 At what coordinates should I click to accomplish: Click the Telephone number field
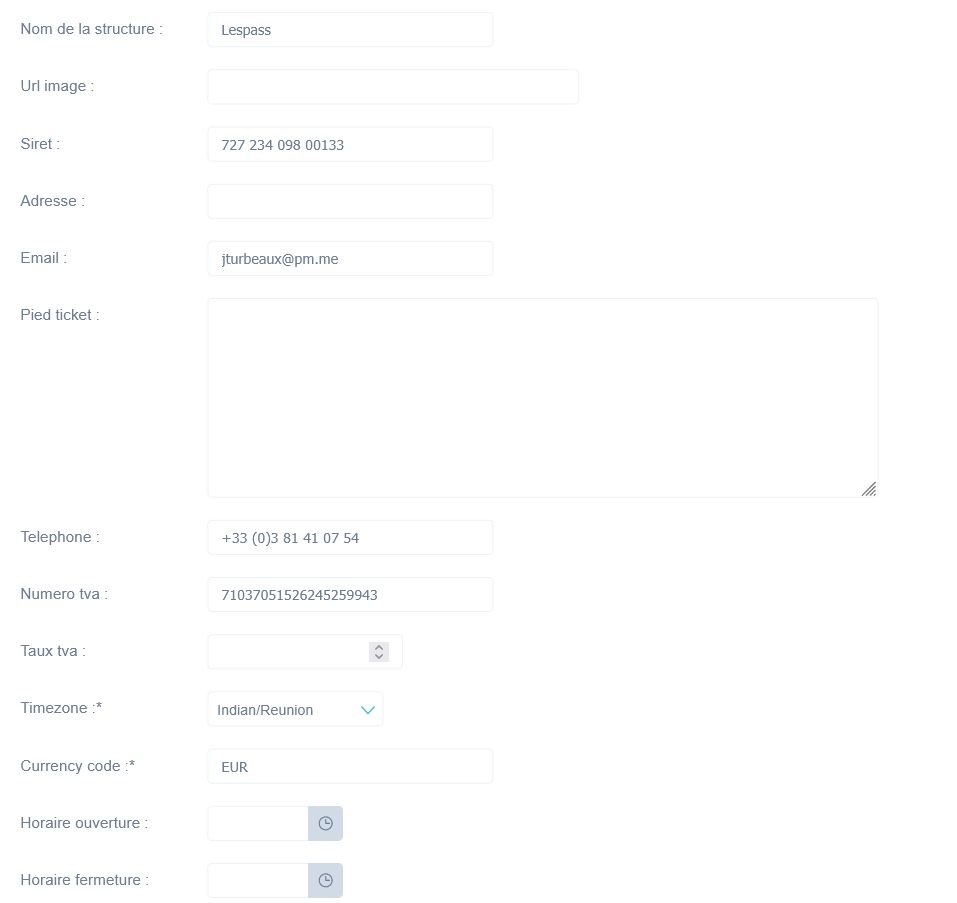(350, 537)
